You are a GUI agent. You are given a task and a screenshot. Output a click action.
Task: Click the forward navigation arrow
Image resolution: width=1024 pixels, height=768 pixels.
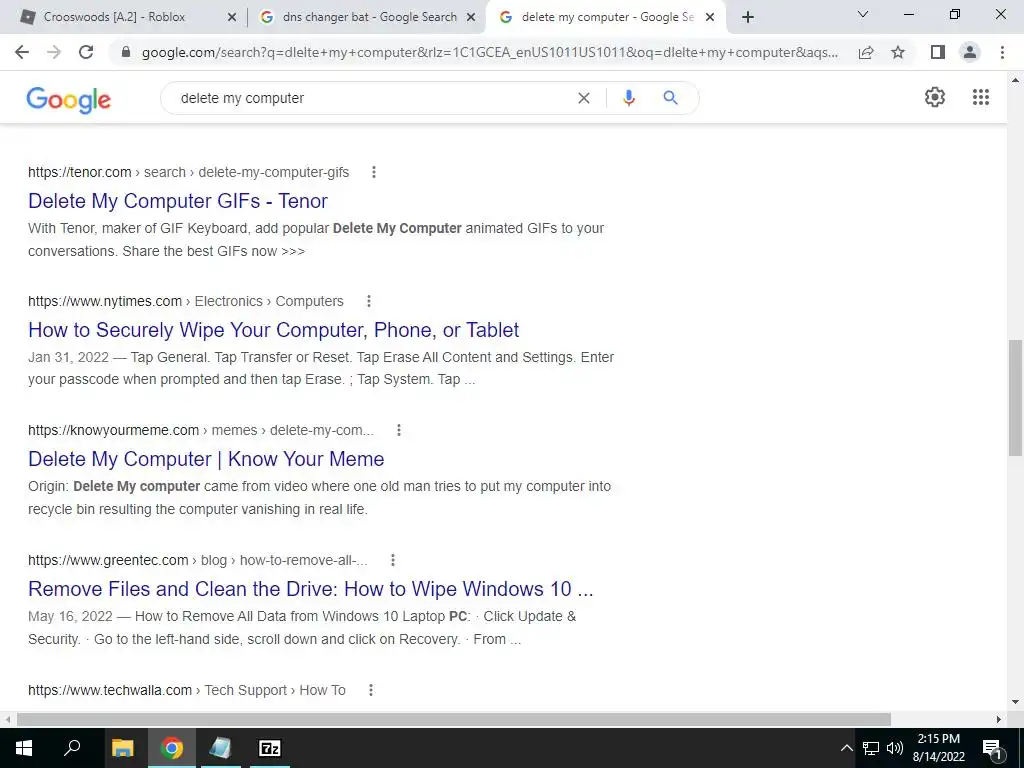point(54,52)
